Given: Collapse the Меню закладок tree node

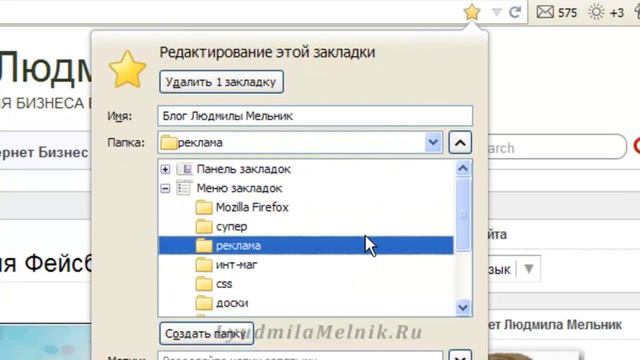Looking at the screenshot, I should click(x=165, y=188).
